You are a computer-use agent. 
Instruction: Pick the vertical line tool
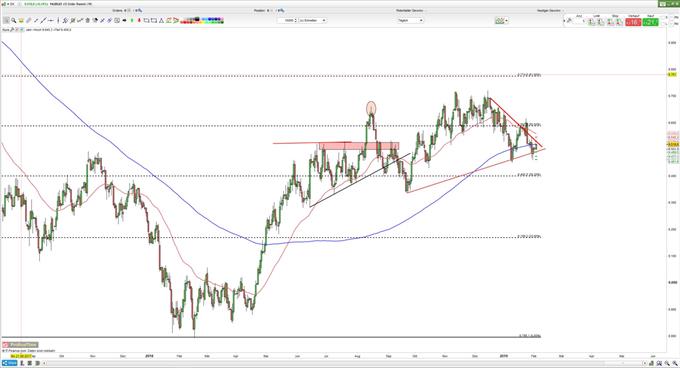pos(58,20)
